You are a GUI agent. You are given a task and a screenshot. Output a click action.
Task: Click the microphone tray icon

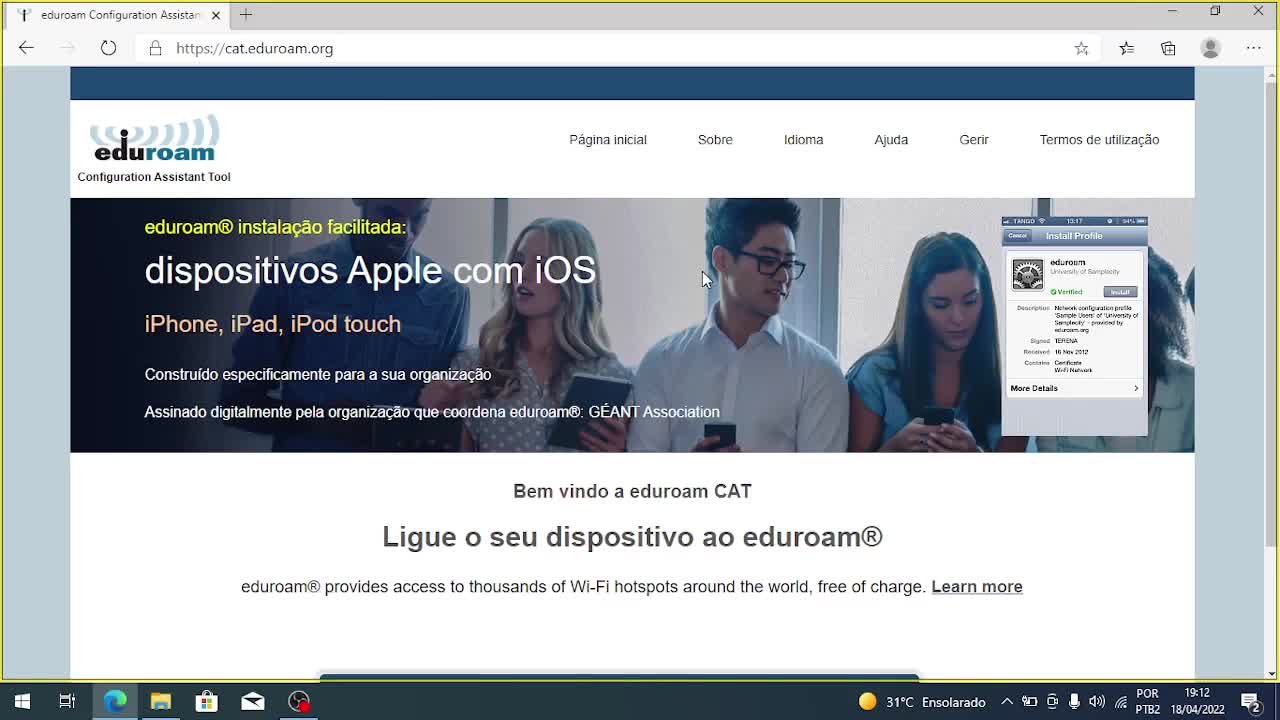pos(1074,702)
